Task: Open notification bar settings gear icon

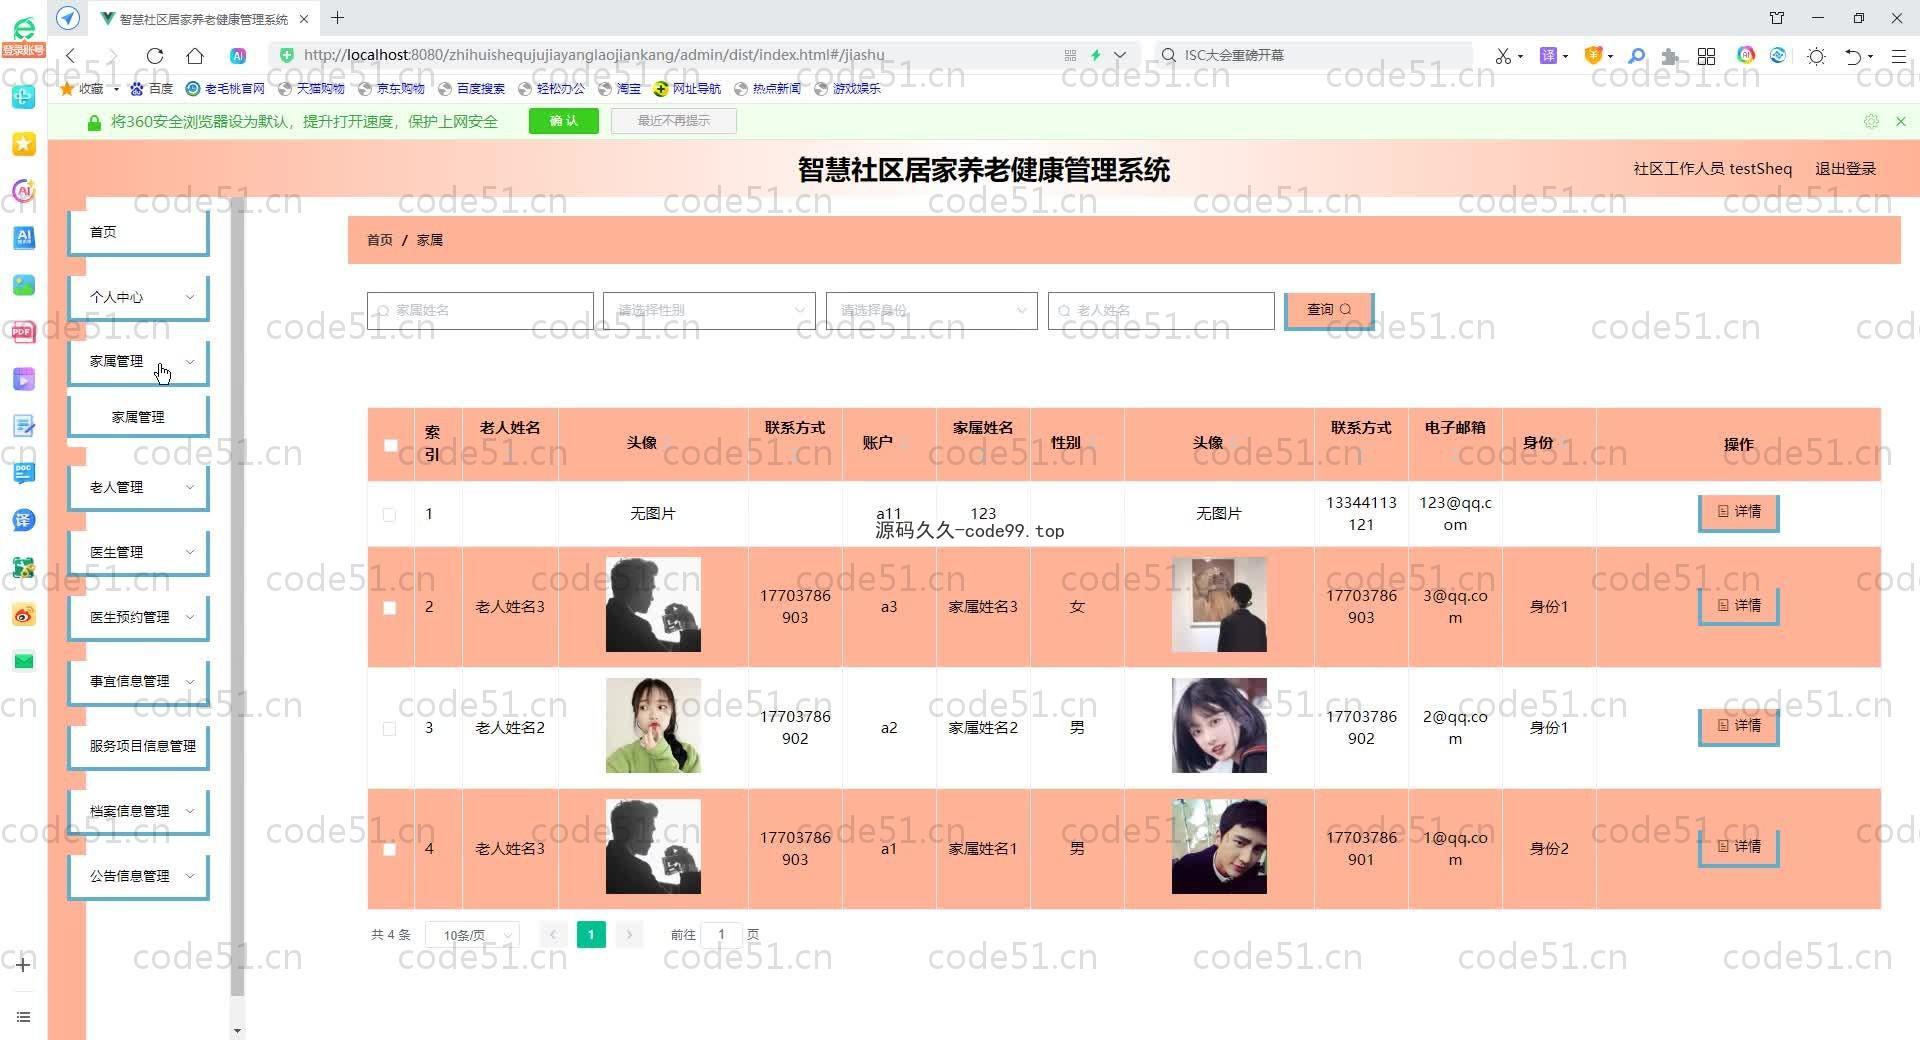Action: 1871,121
